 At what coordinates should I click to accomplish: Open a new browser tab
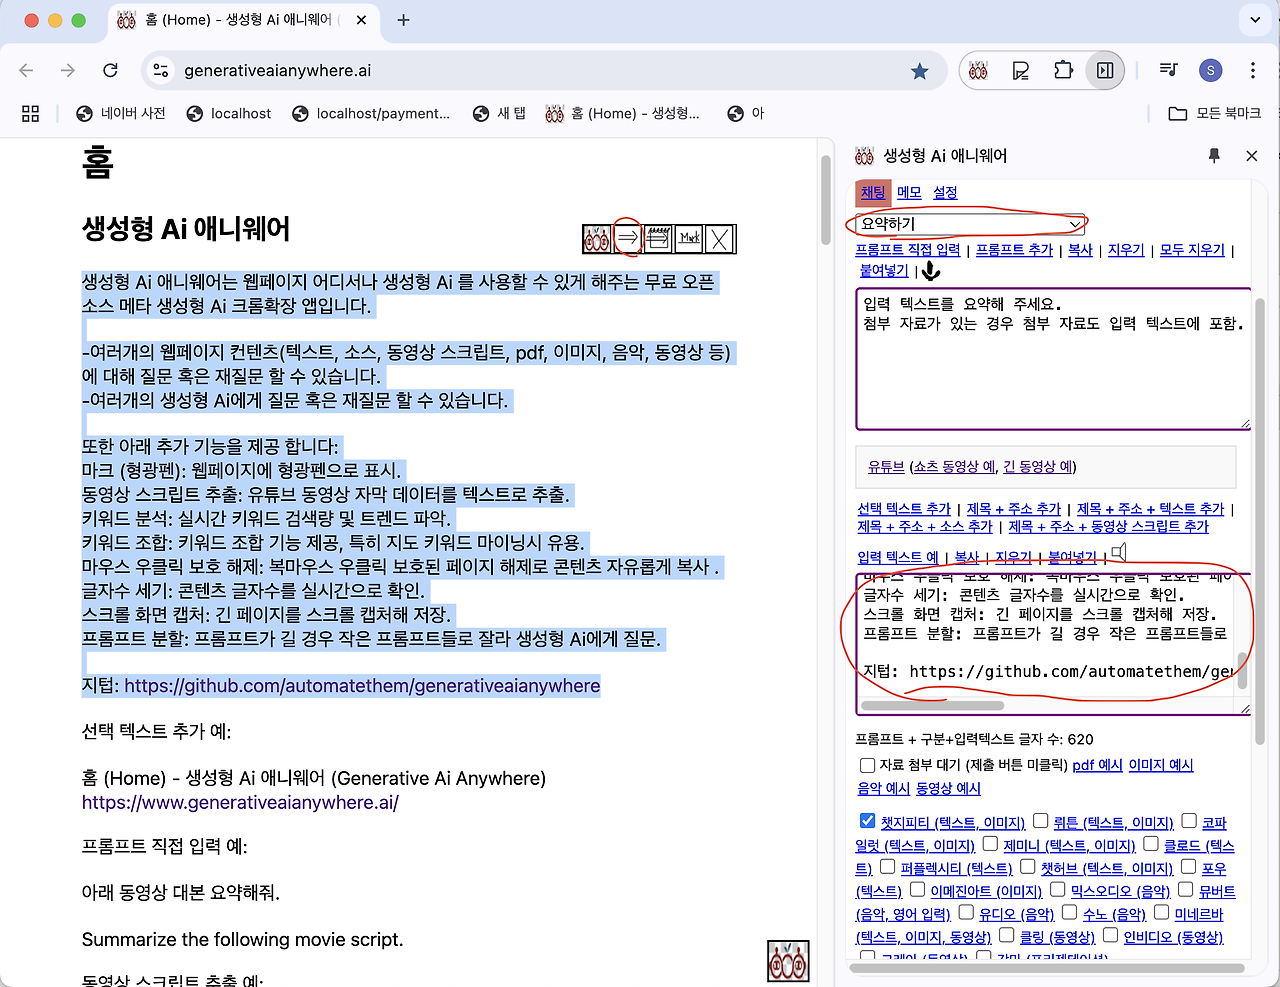[x=403, y=20]
